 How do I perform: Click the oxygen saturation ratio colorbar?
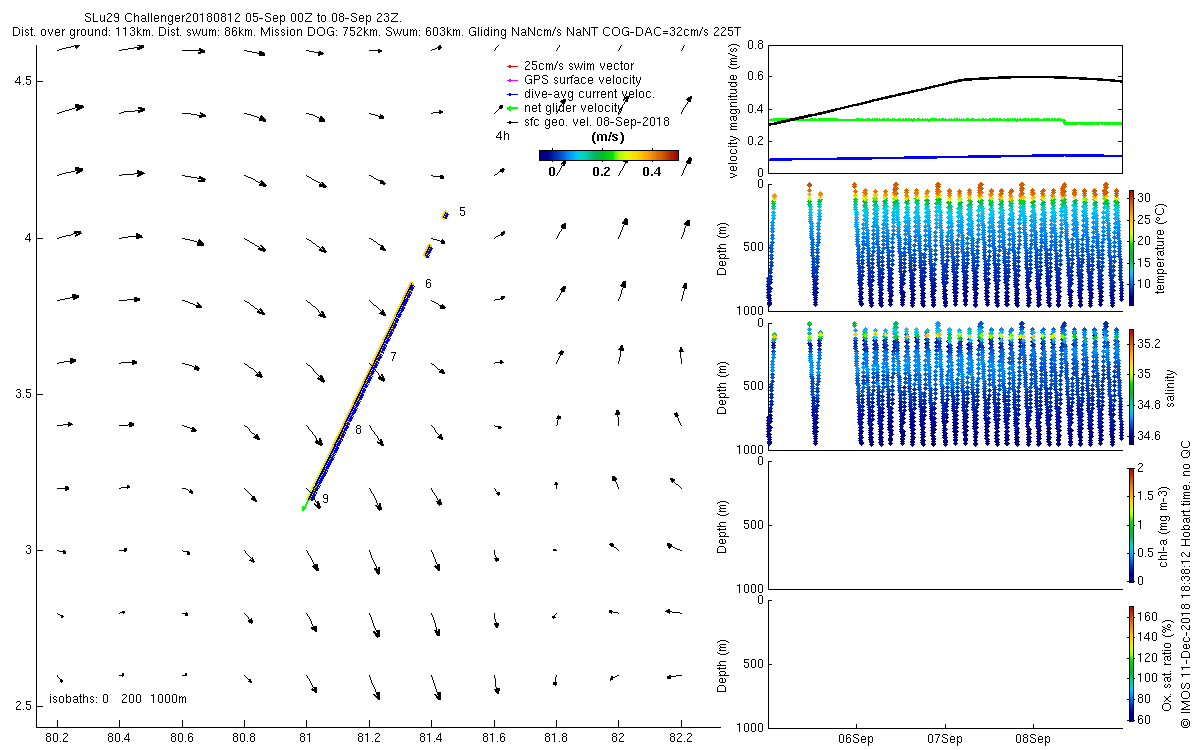coord(1131,664)
